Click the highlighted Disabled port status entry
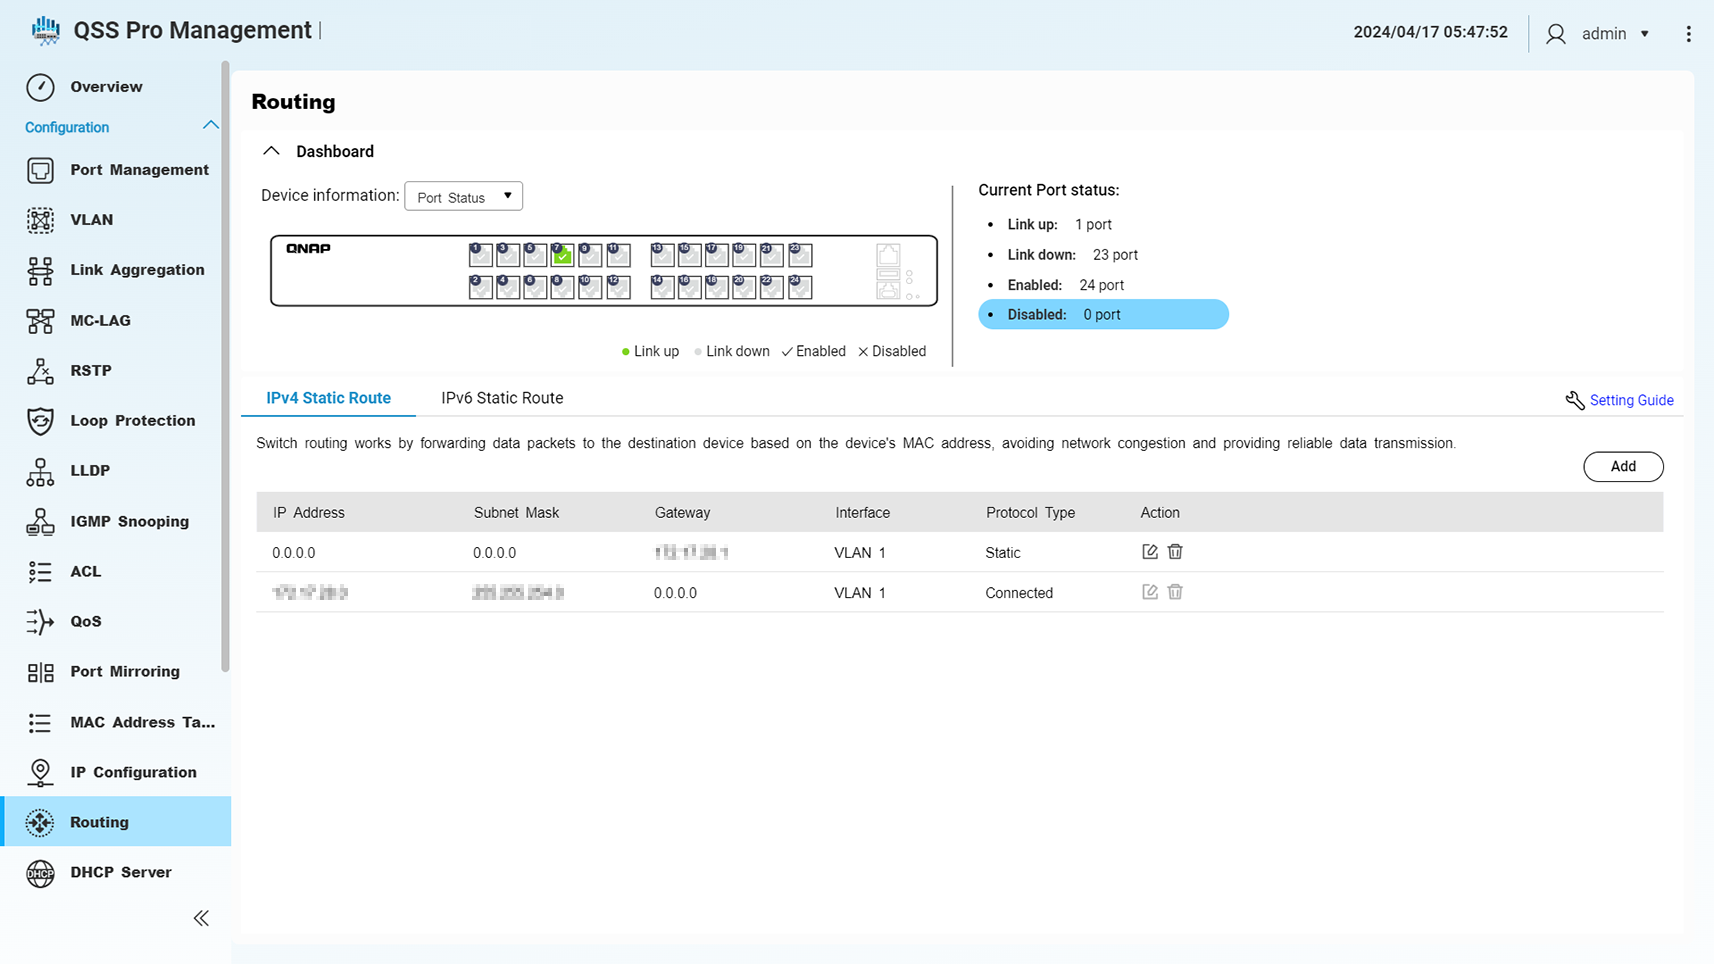 point(1103,314)
